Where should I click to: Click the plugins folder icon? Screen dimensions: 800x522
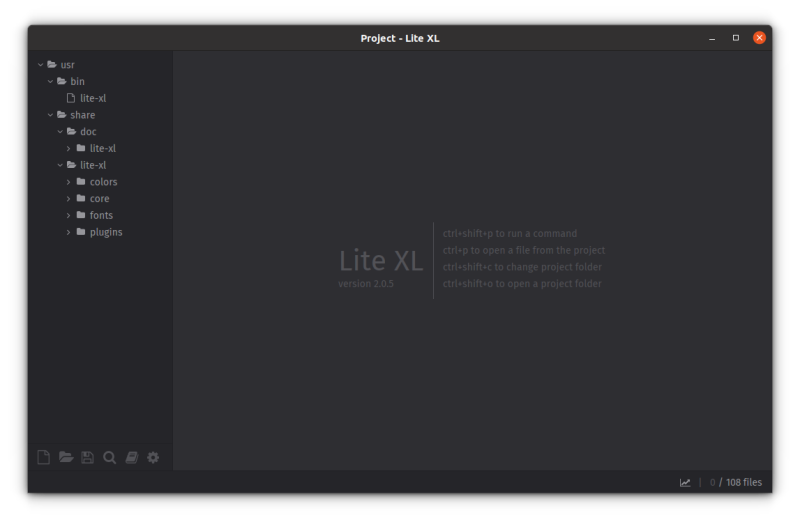coord(81,232)
